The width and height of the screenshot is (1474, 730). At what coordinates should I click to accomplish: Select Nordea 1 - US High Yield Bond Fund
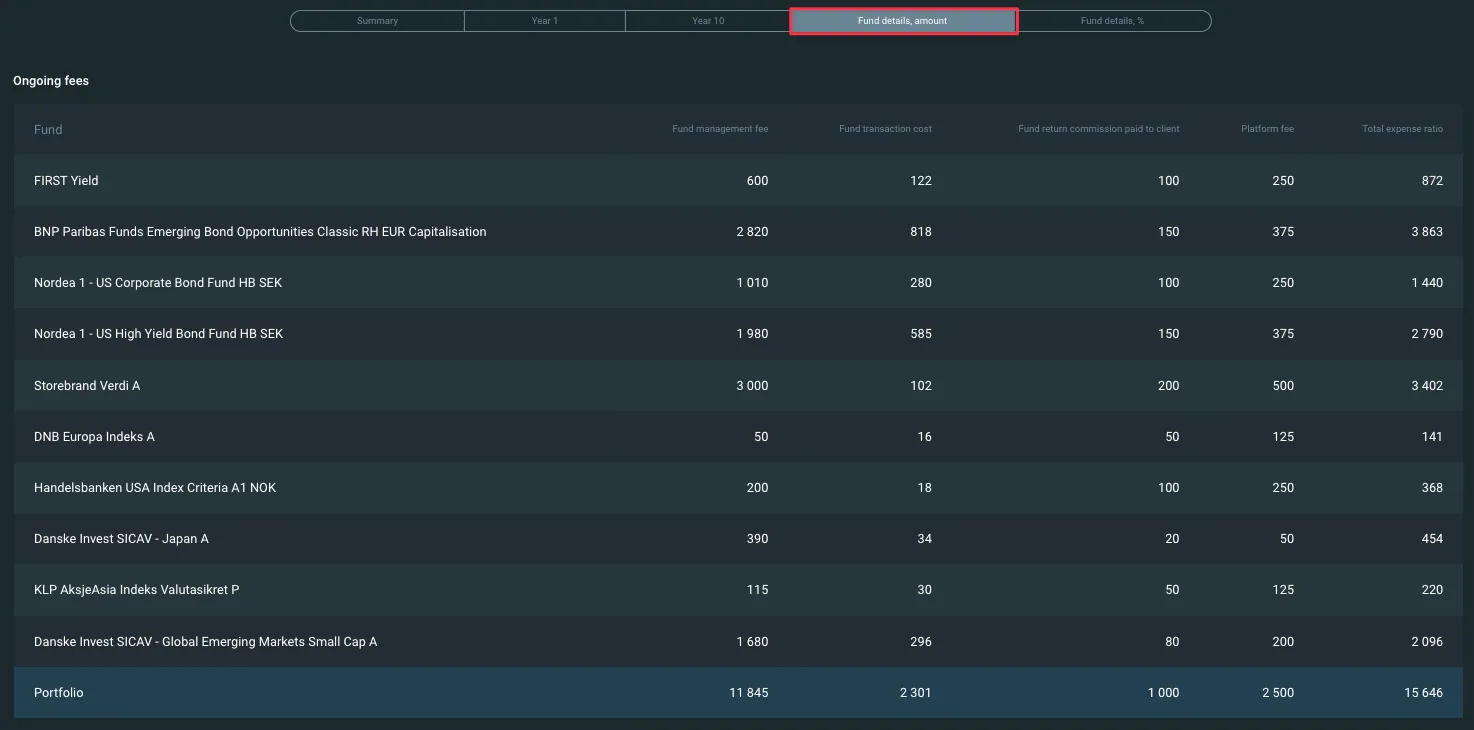(x=158, y=334)
